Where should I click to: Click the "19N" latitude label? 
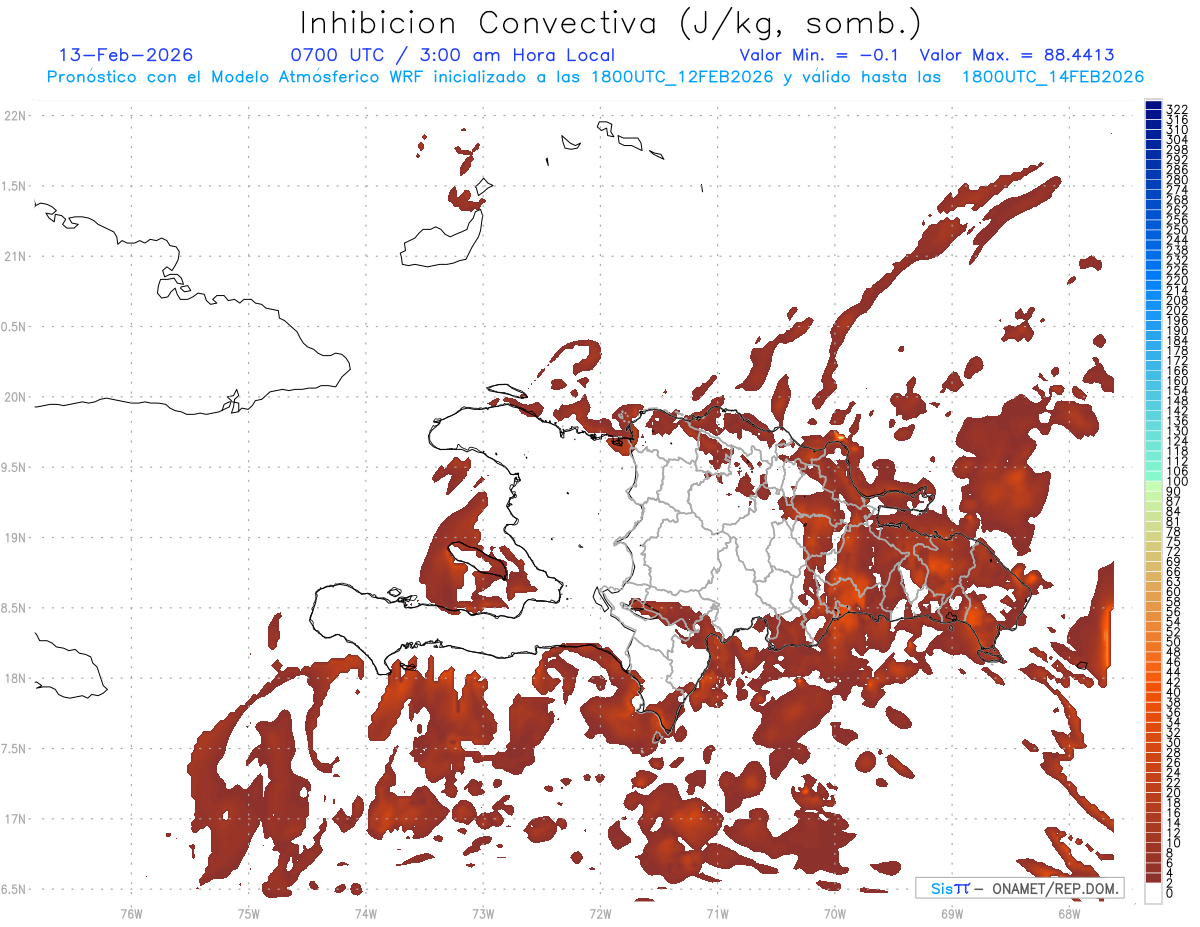tap(15, 538)
